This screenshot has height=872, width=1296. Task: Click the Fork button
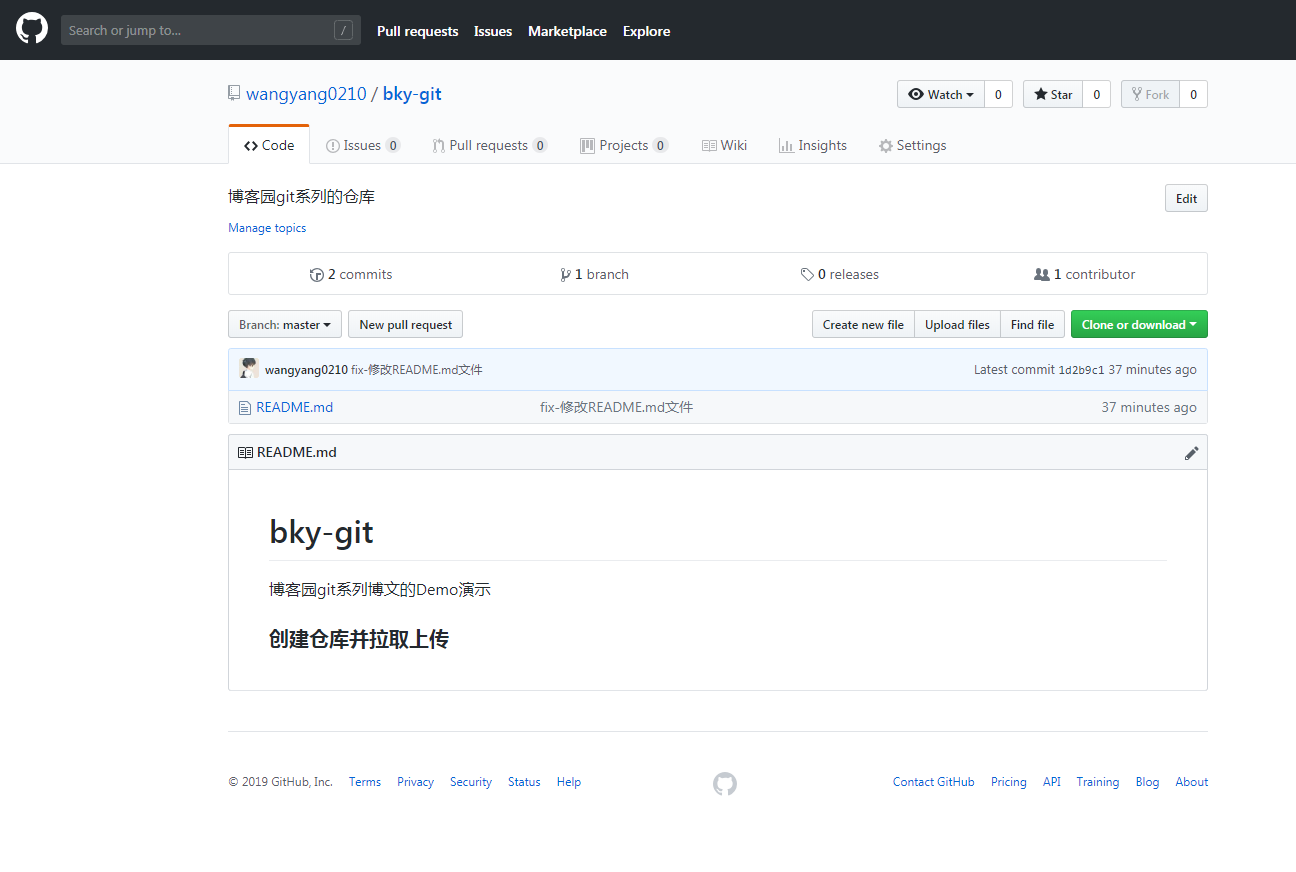point(1150,94)
